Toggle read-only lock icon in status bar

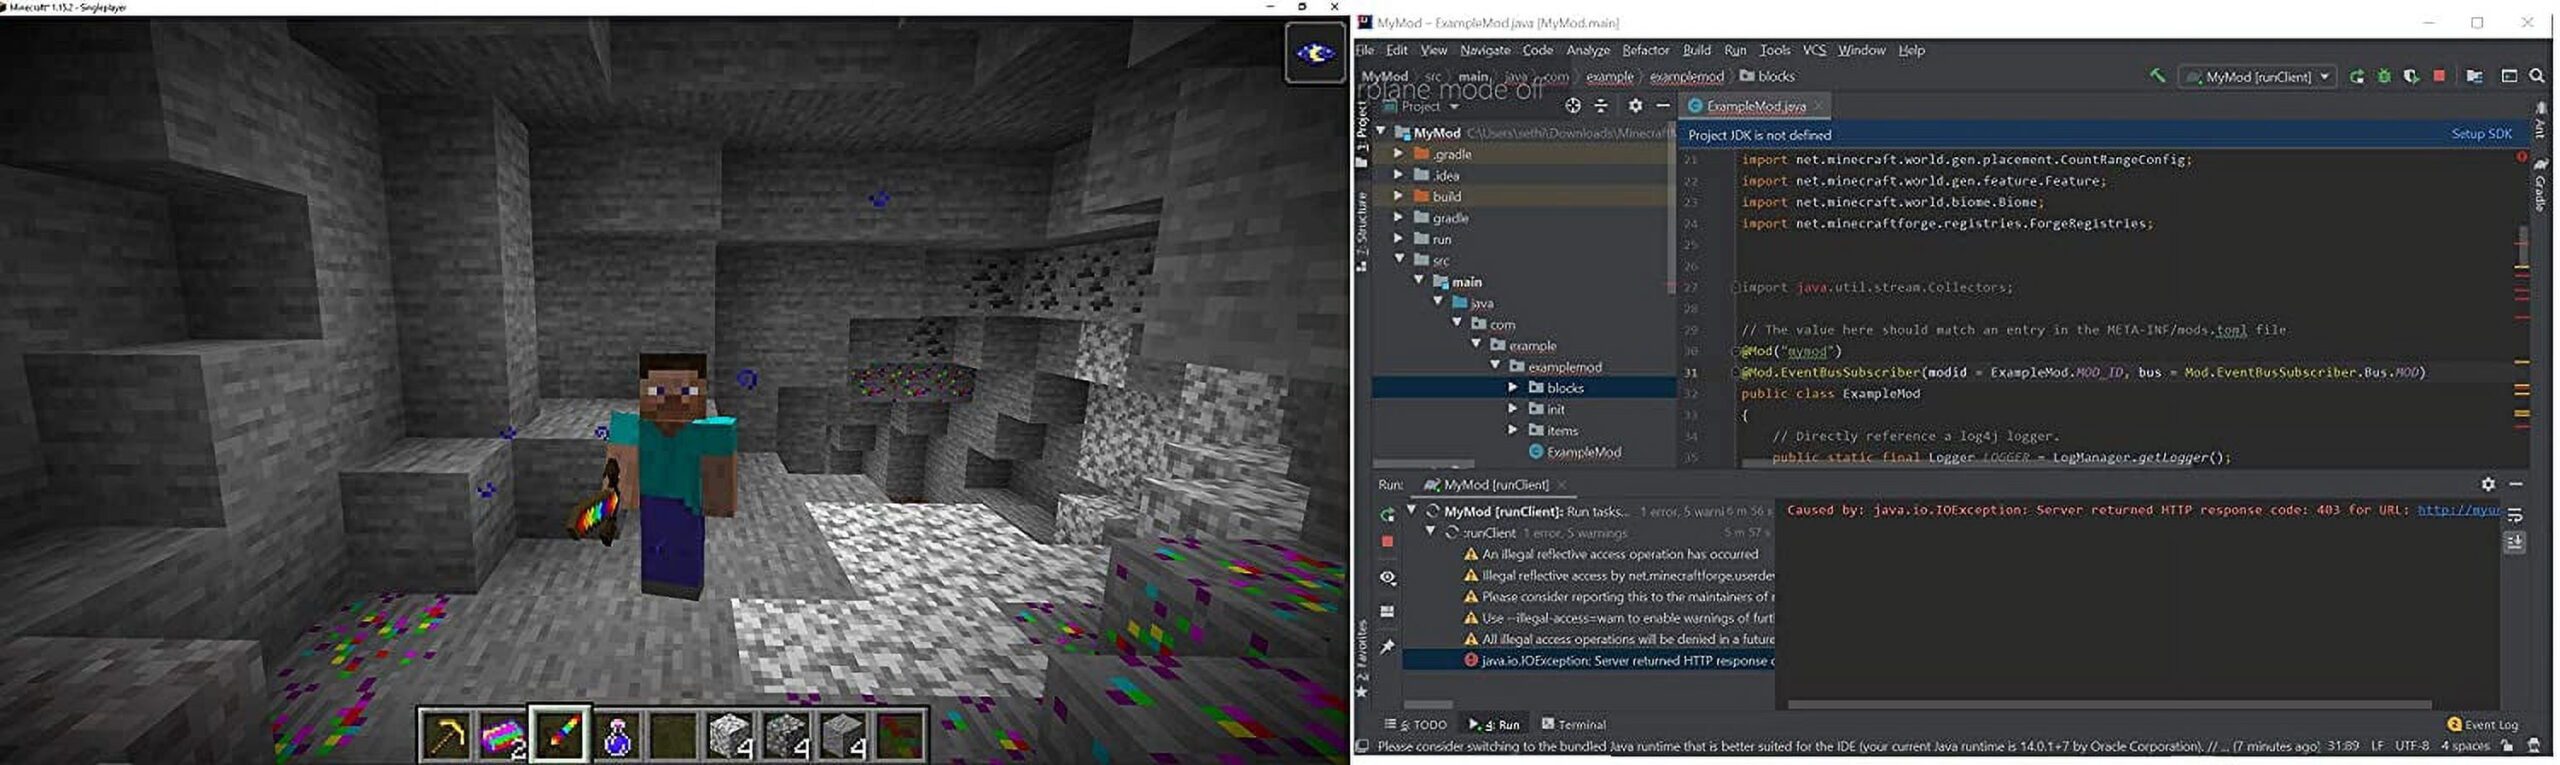click(x=2507, y=746)
